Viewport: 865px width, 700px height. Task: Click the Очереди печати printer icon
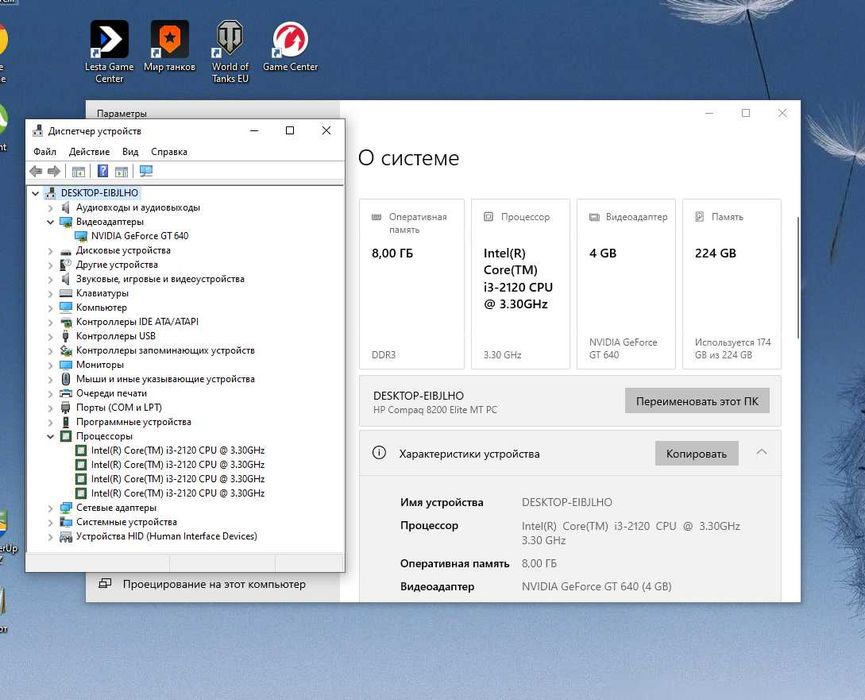(66, 393)
